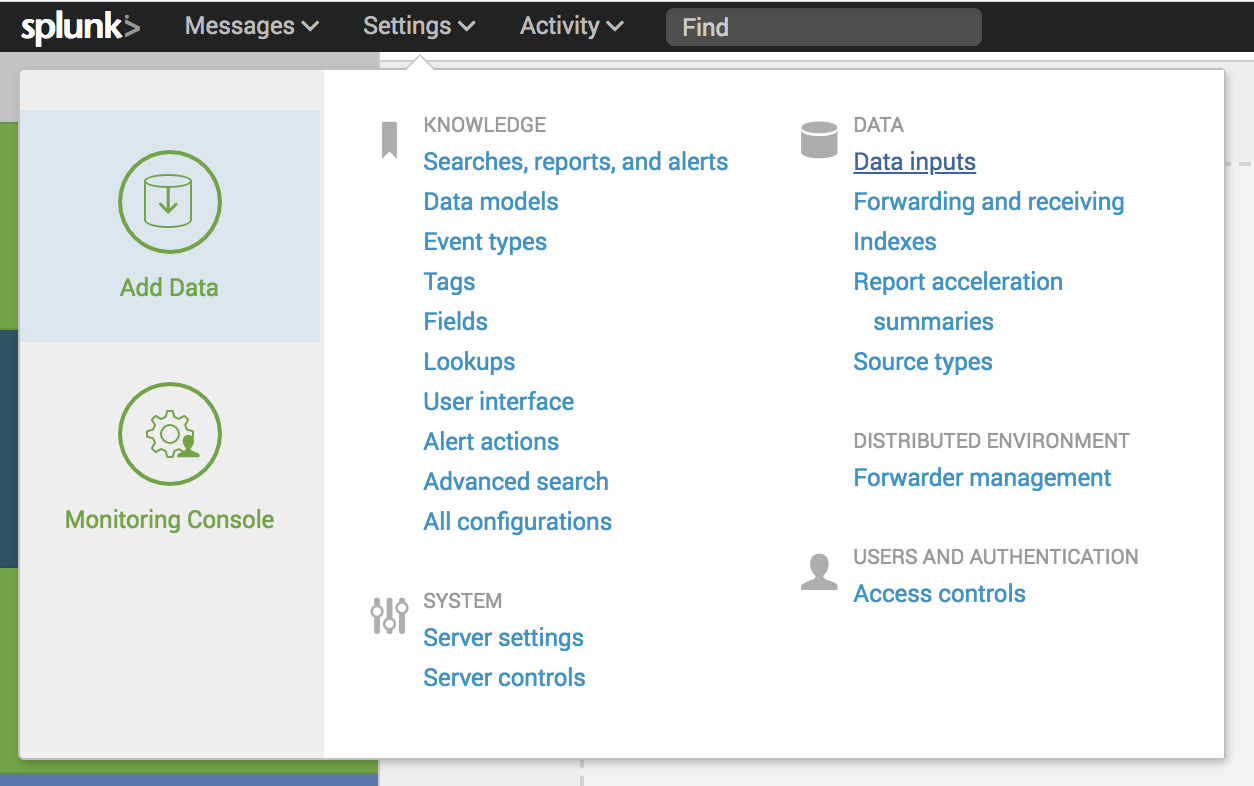The height and width of the screenshot is (786, 1254).
Task: Click the splunk logo arrow symbol
Action: tap(130, 26)
